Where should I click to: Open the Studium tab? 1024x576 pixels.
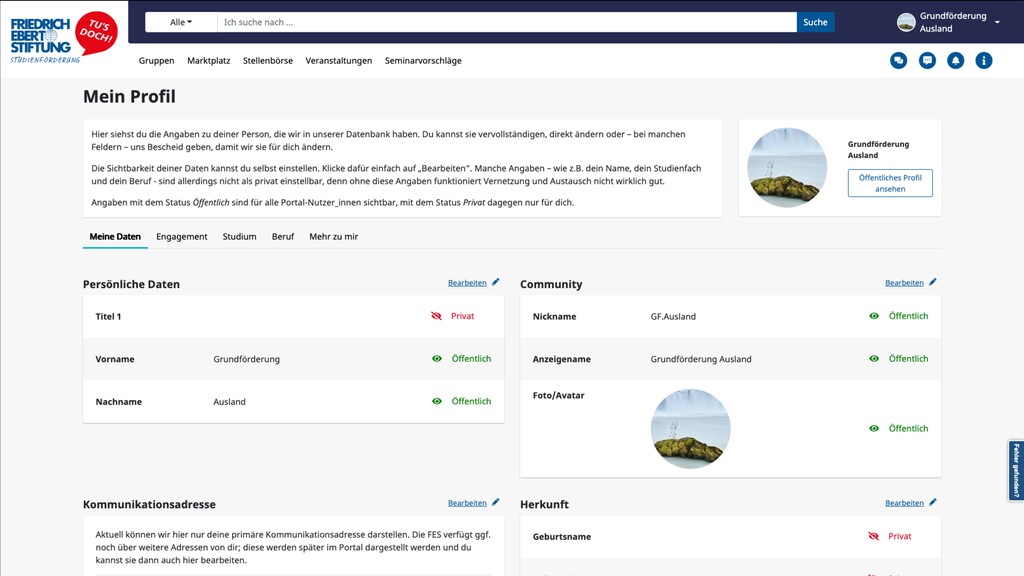tap(239, 237)
